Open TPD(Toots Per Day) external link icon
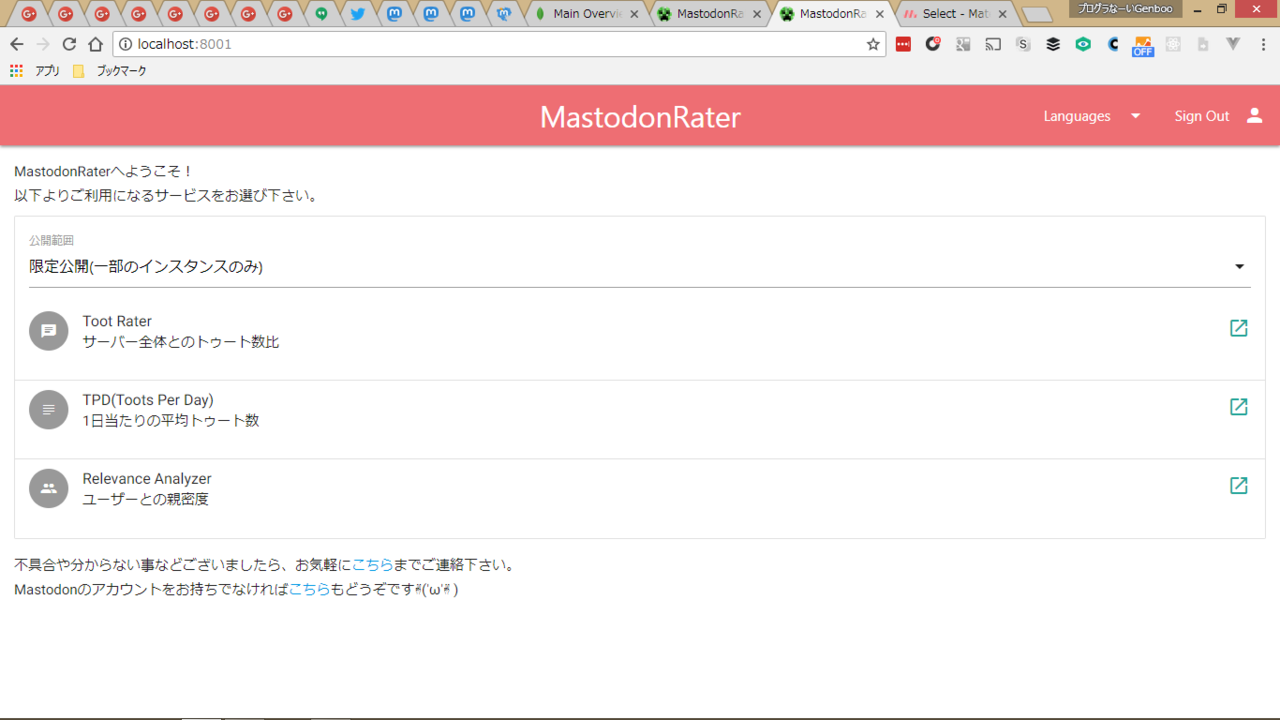Screen dimensions: 1280x720 (1238, 407)
